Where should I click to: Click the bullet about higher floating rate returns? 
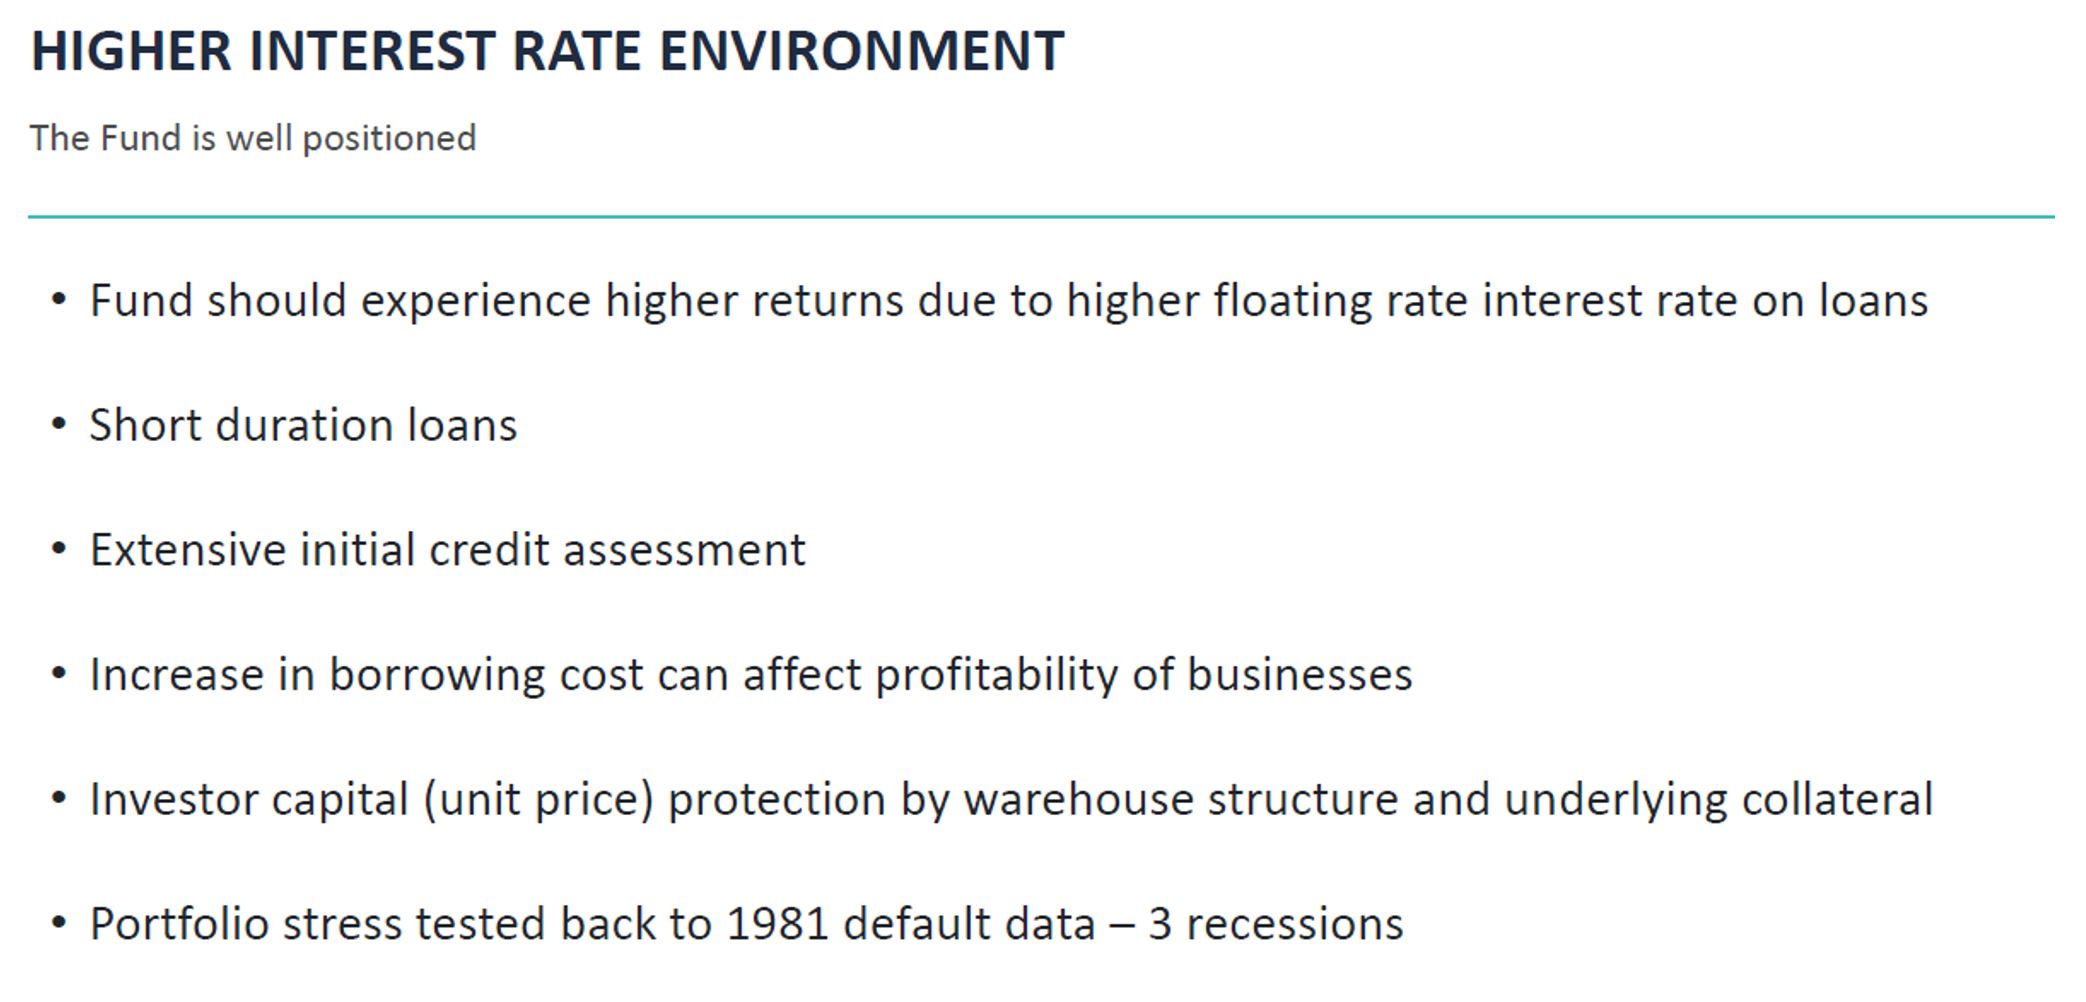pos(1009,301)
